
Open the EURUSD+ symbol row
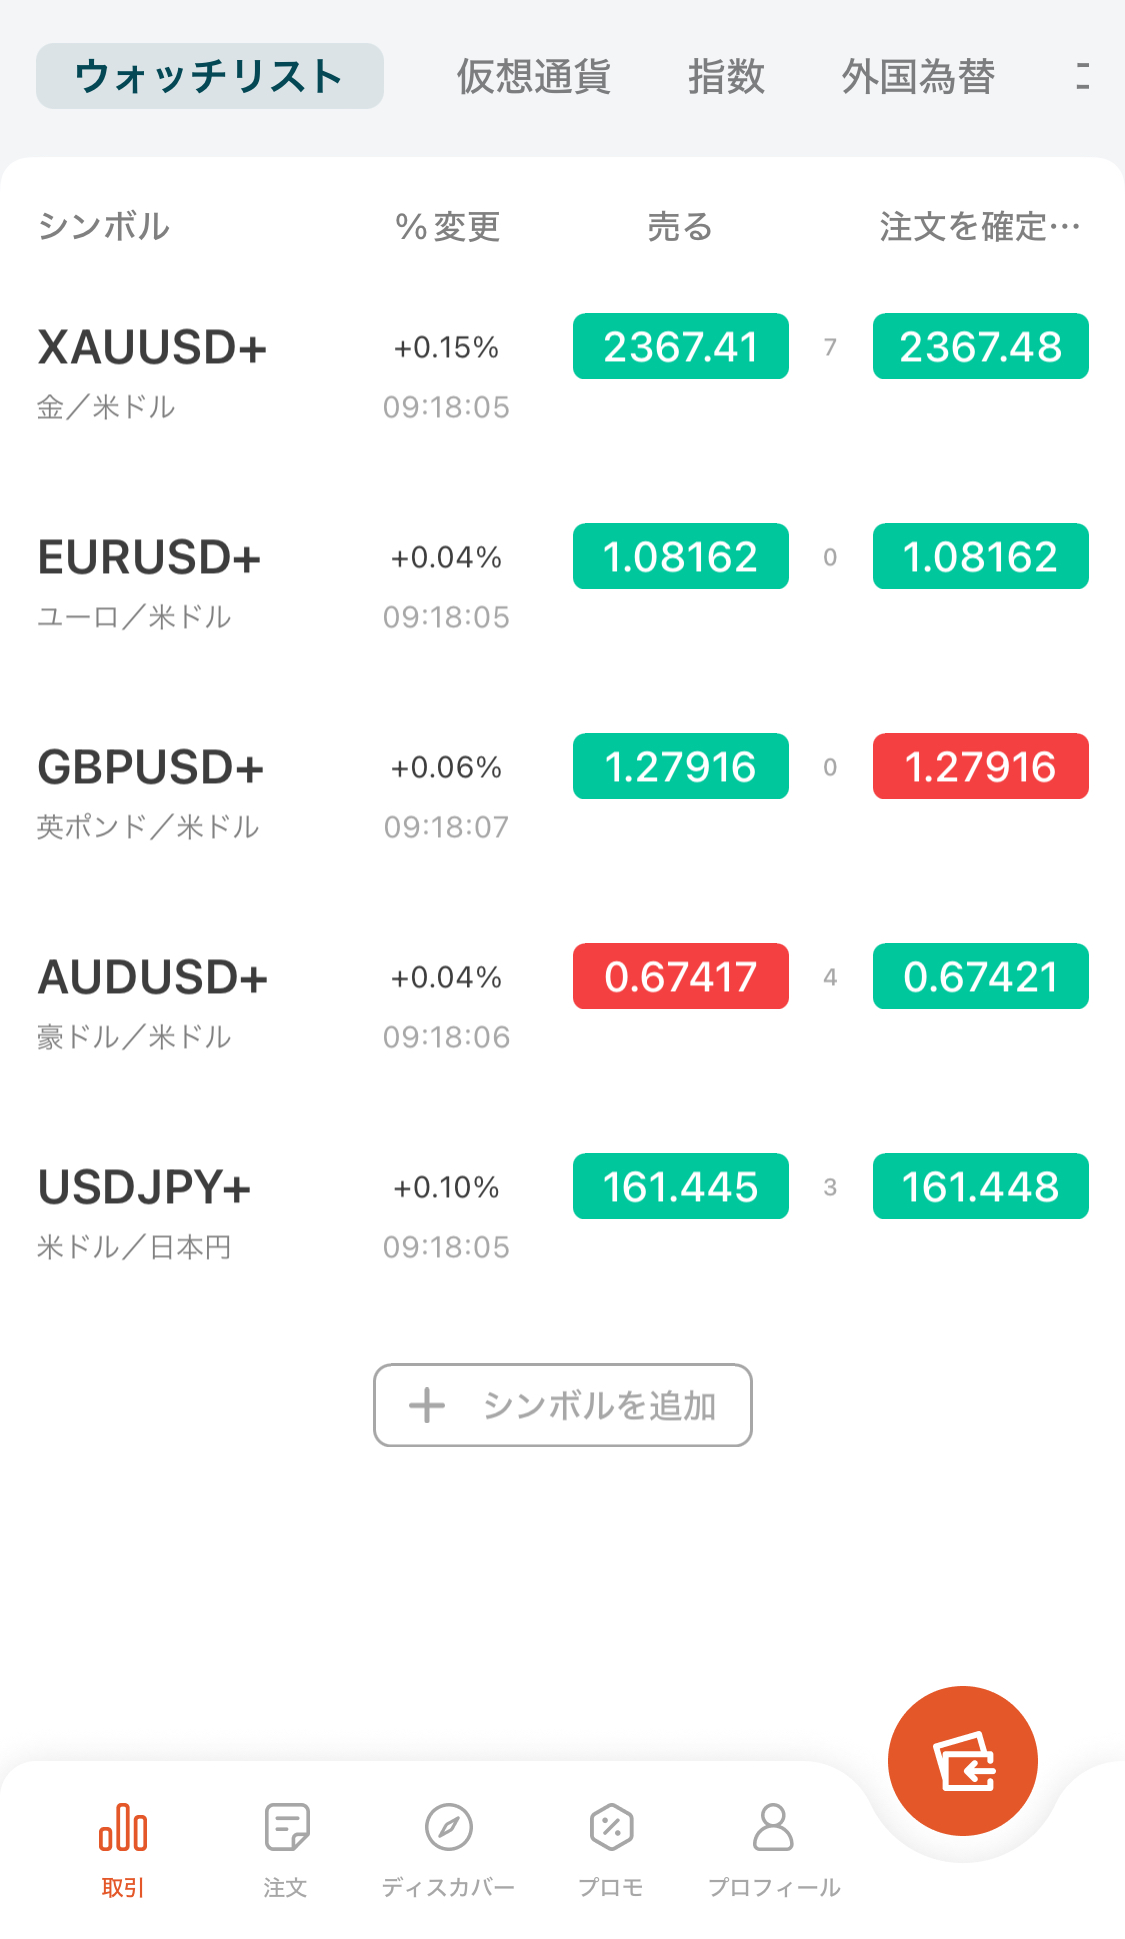(x=150, y=558)
